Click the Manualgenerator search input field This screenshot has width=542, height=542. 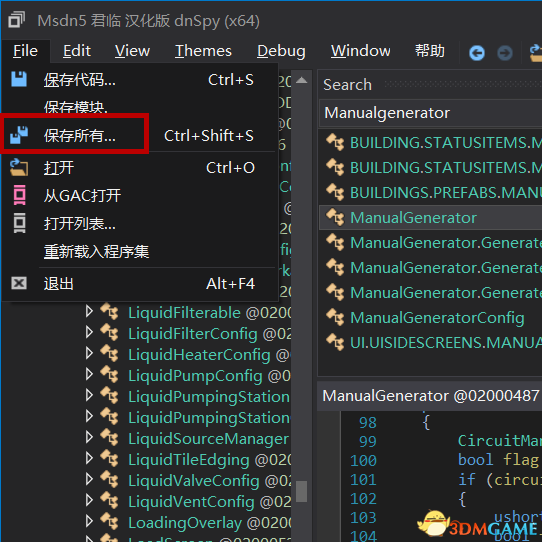coord(431,113)
